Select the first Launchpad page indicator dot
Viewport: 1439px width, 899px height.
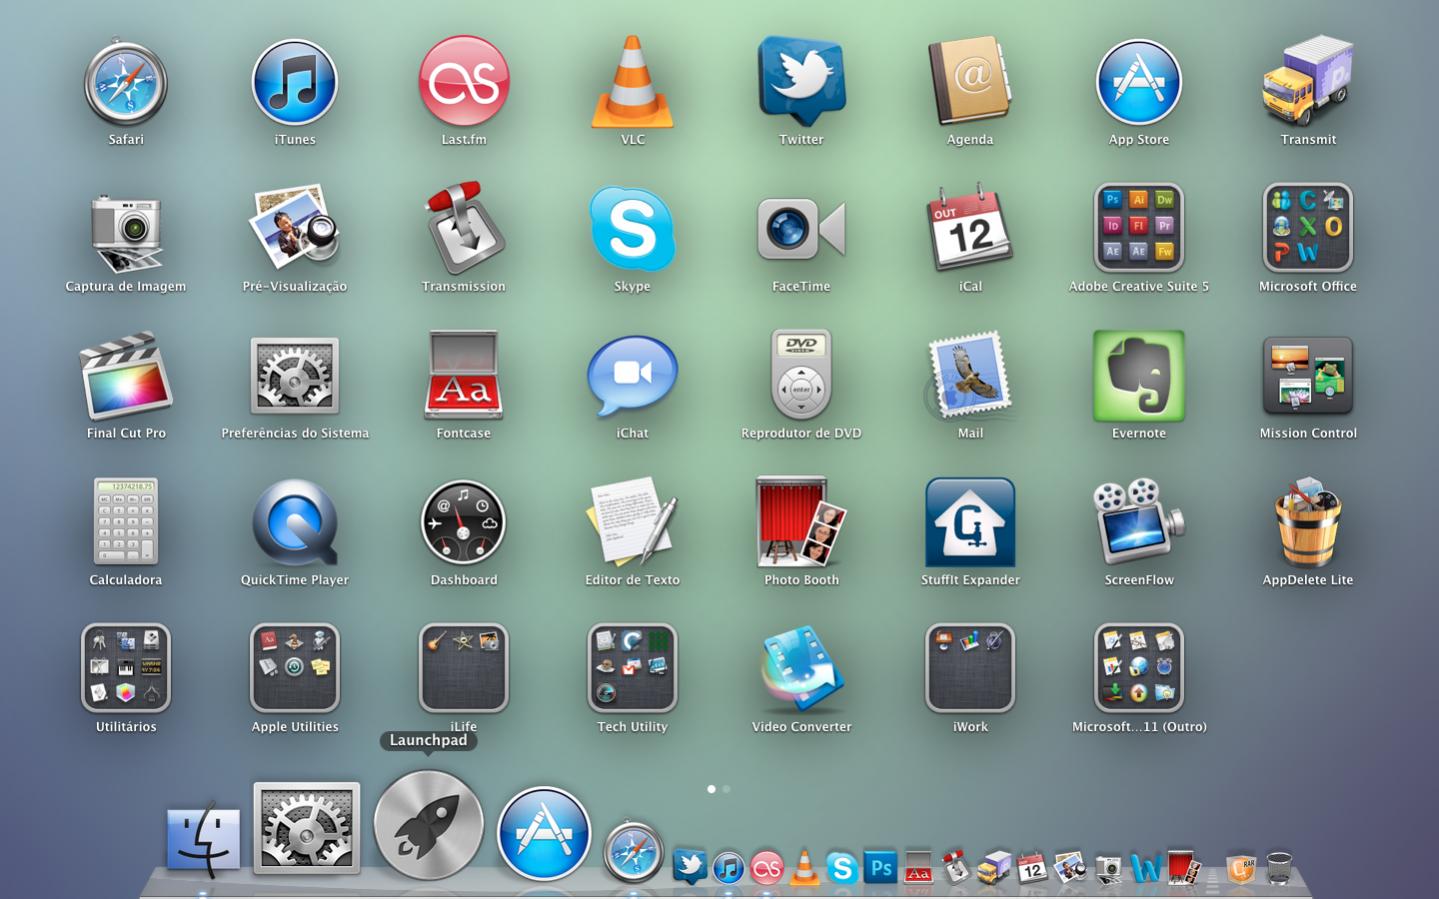tap(711, 789)
